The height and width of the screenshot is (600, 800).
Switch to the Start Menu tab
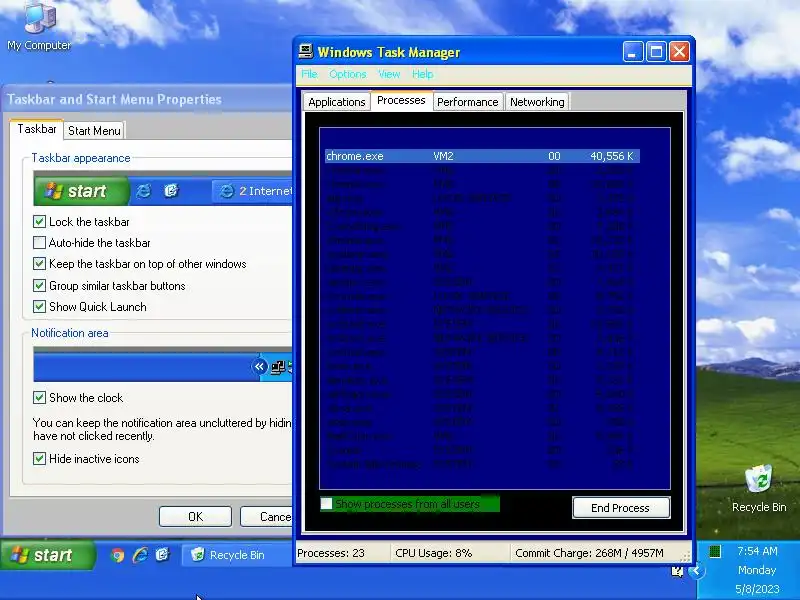tap(94, 131)
